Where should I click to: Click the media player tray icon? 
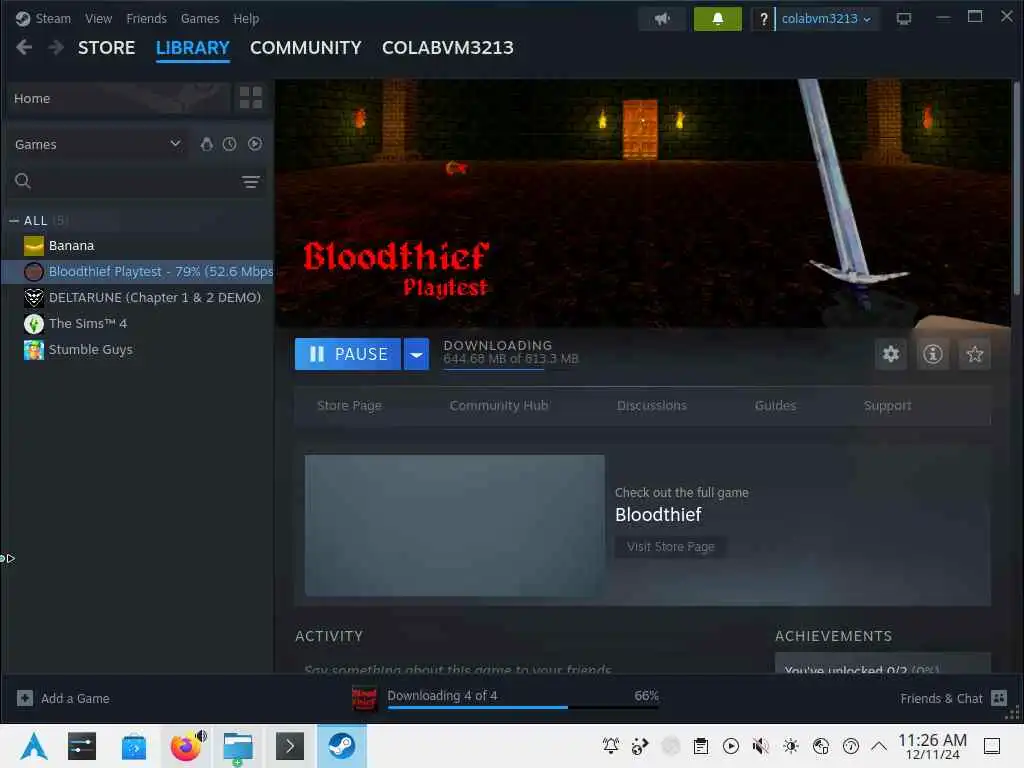tap(731, 746)
